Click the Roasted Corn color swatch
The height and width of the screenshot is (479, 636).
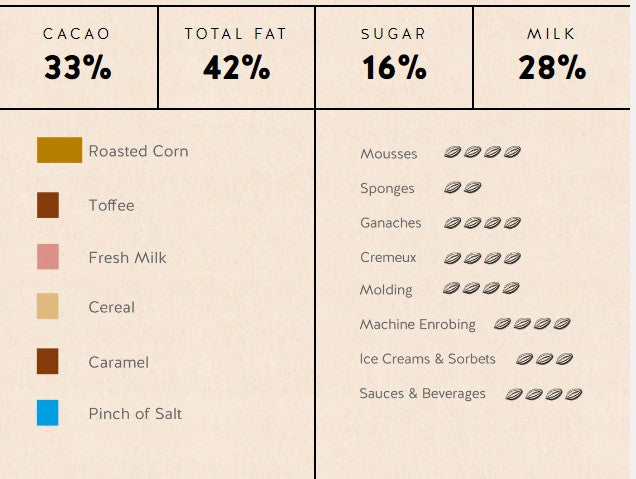[x=59, y=150]
